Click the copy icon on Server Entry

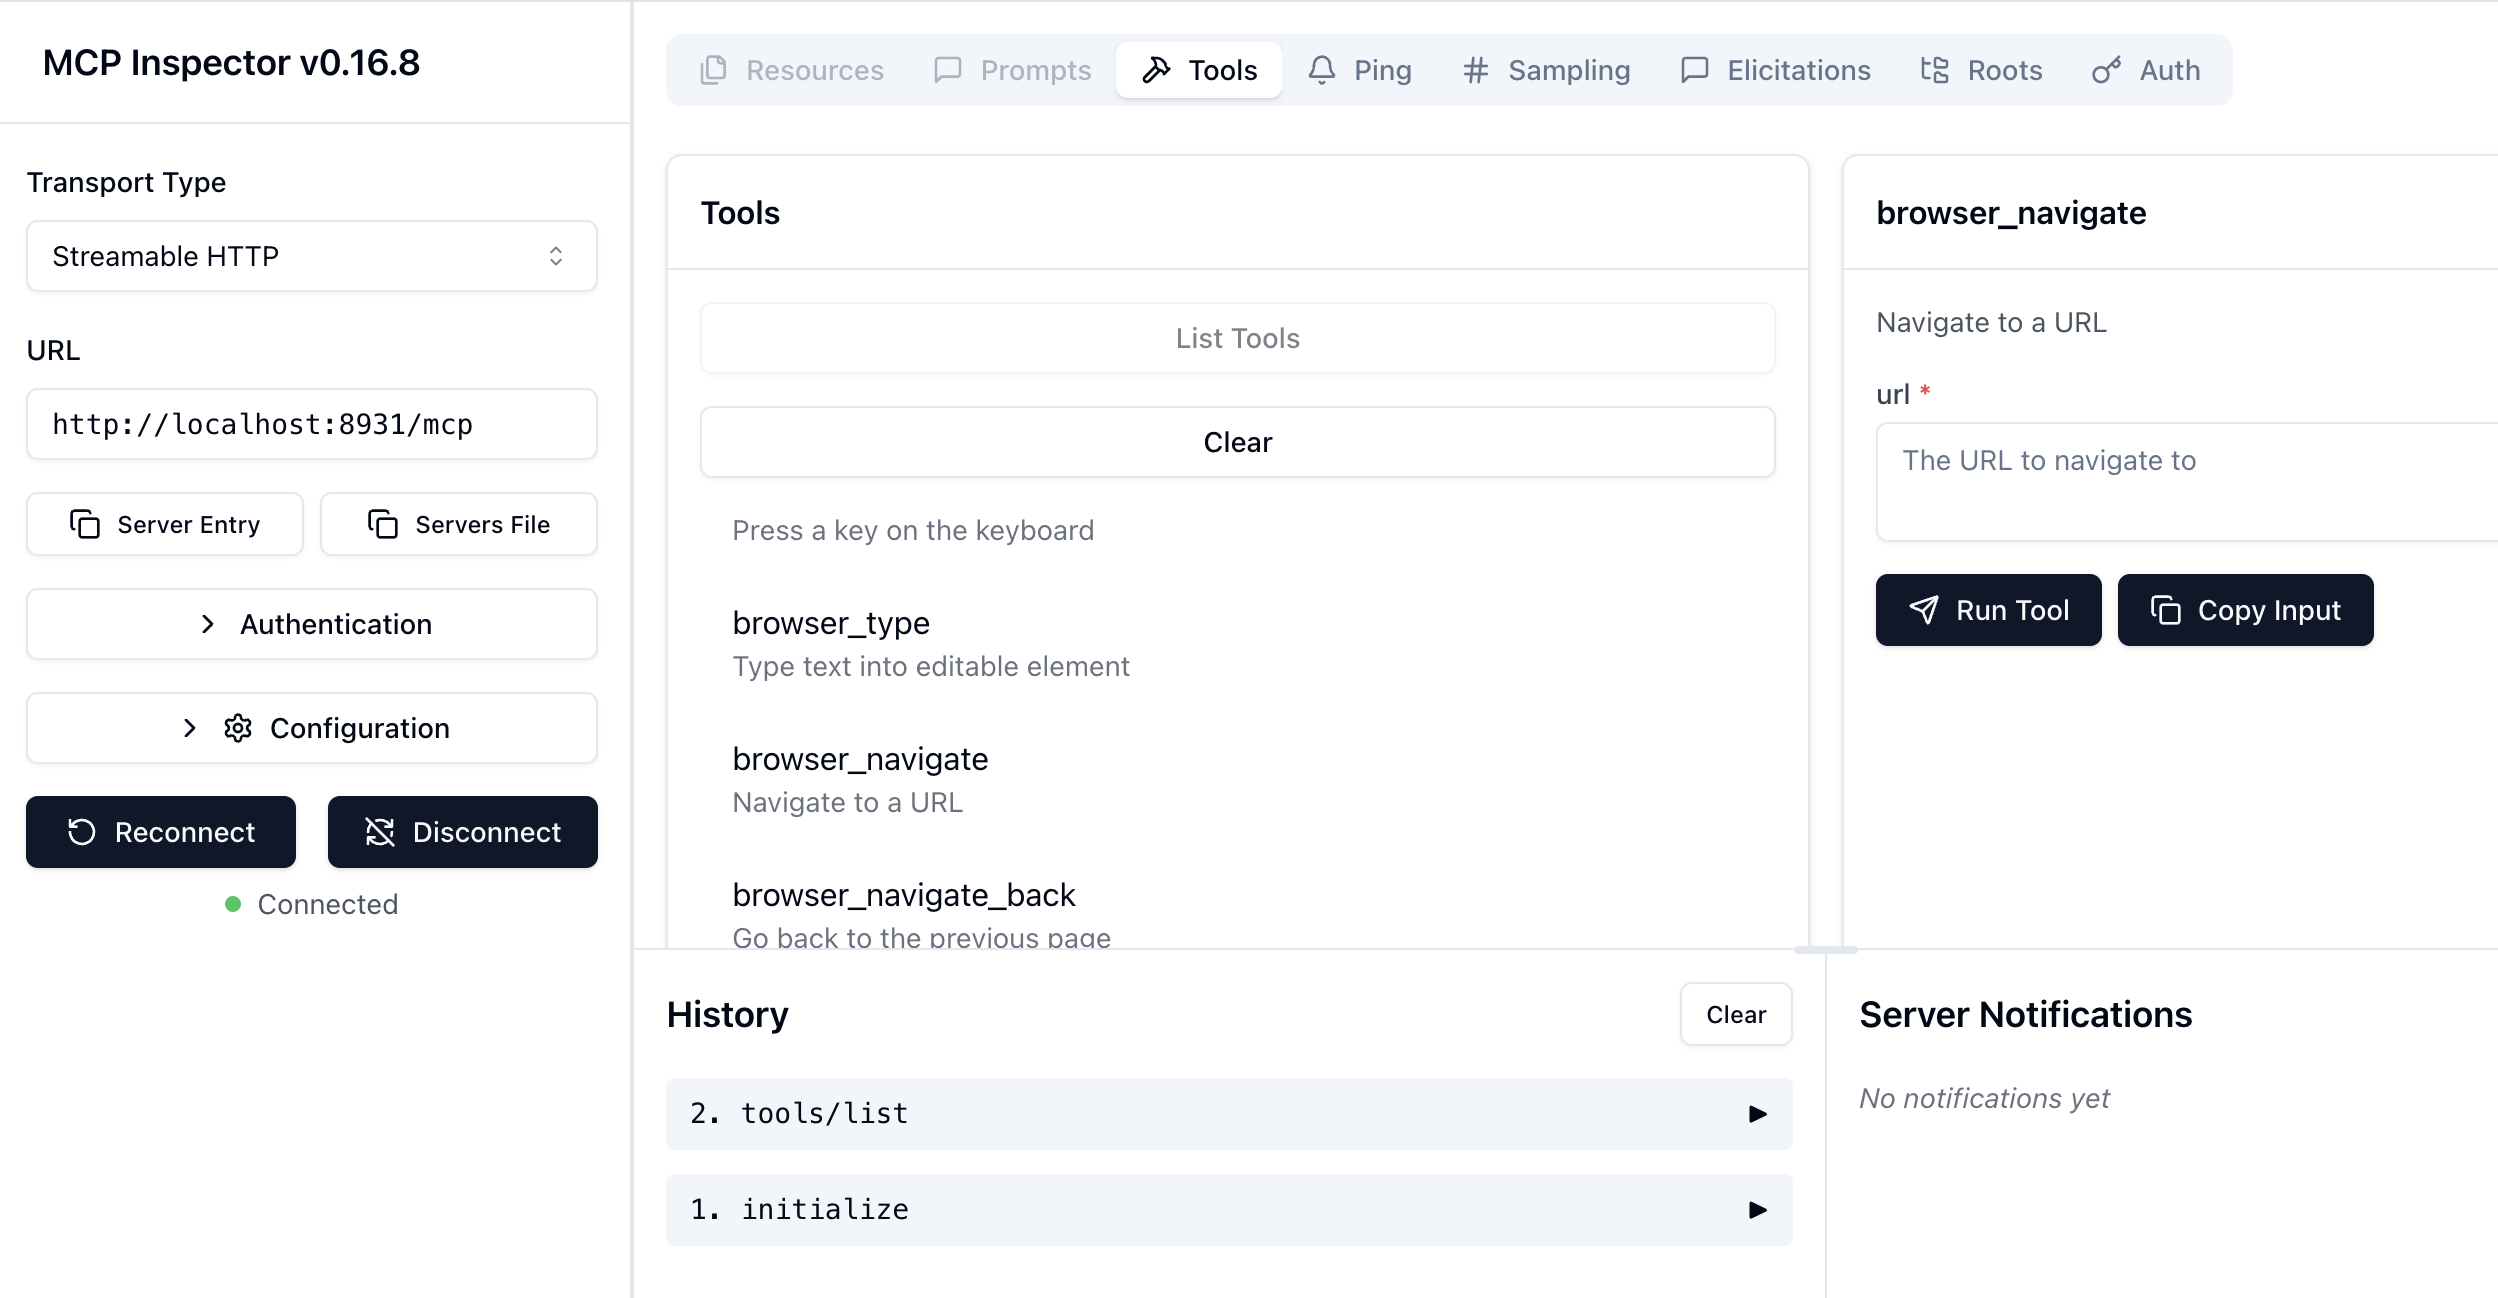[85, 524]
